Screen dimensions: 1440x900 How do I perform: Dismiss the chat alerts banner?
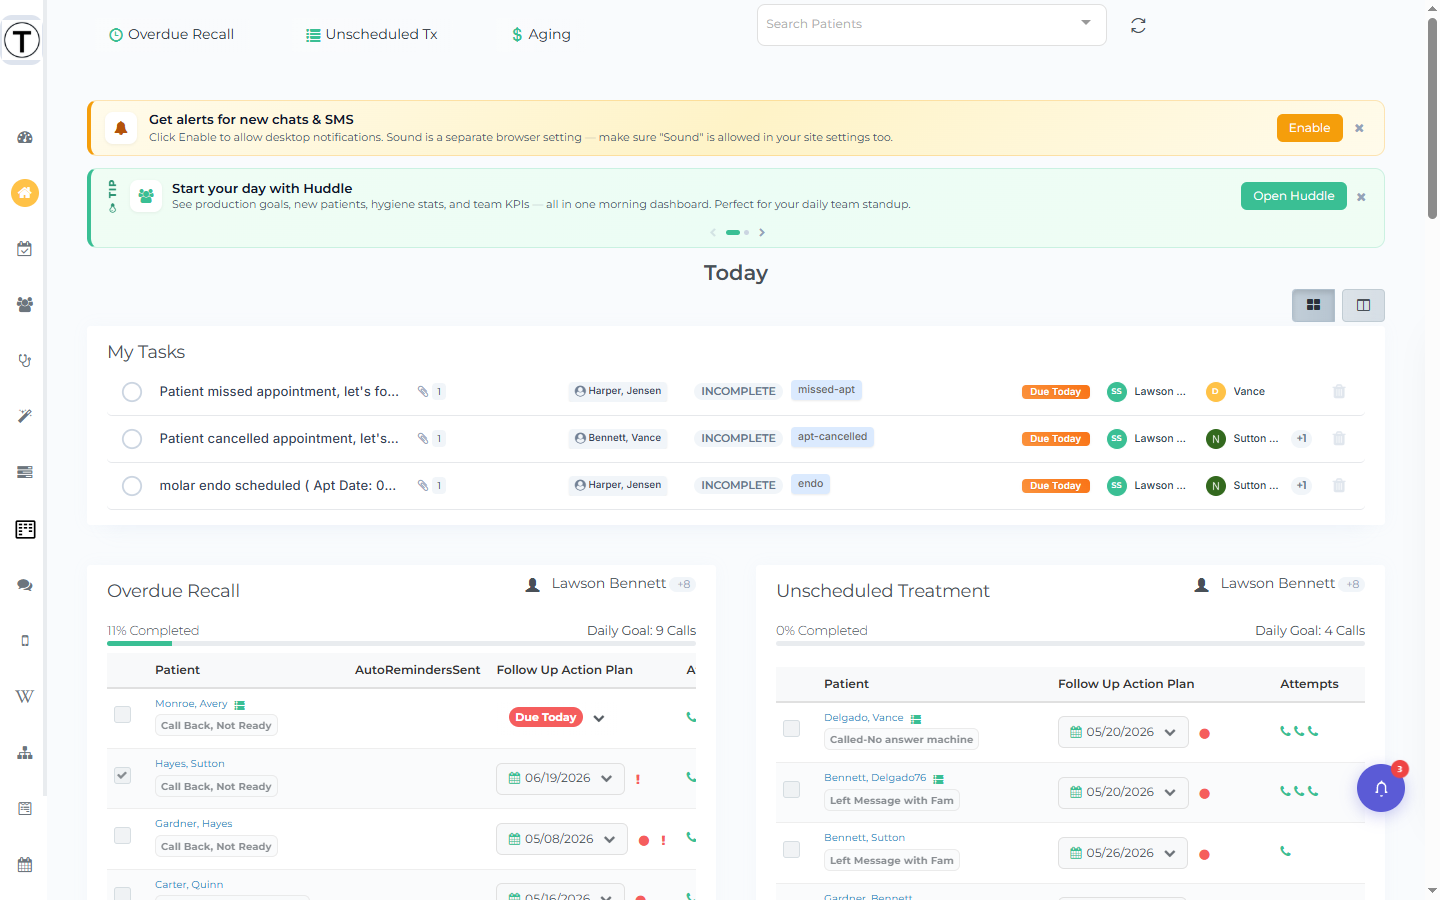(1359, 128)
